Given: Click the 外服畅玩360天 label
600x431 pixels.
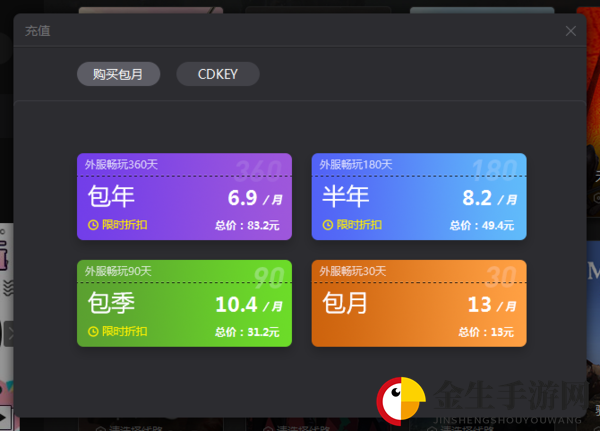Looking at the screenshot, I should click(121, 165).
